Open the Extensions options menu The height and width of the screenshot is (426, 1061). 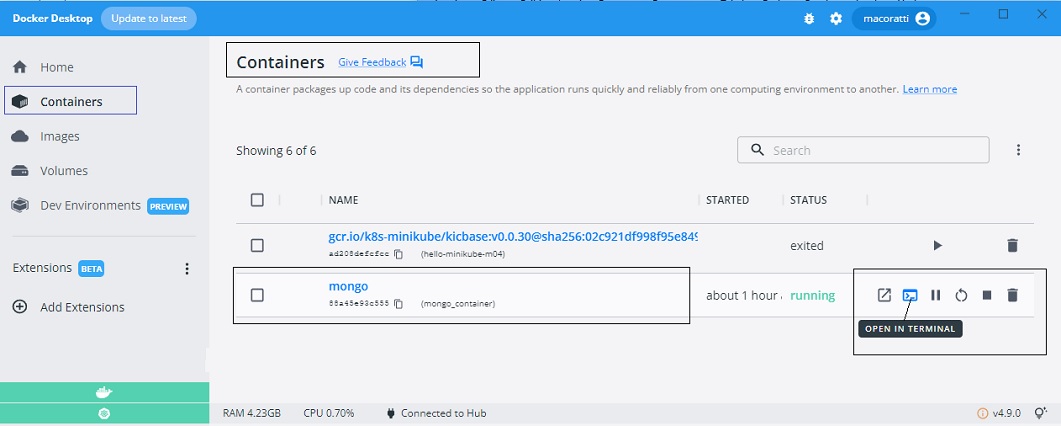coord(186,269)
